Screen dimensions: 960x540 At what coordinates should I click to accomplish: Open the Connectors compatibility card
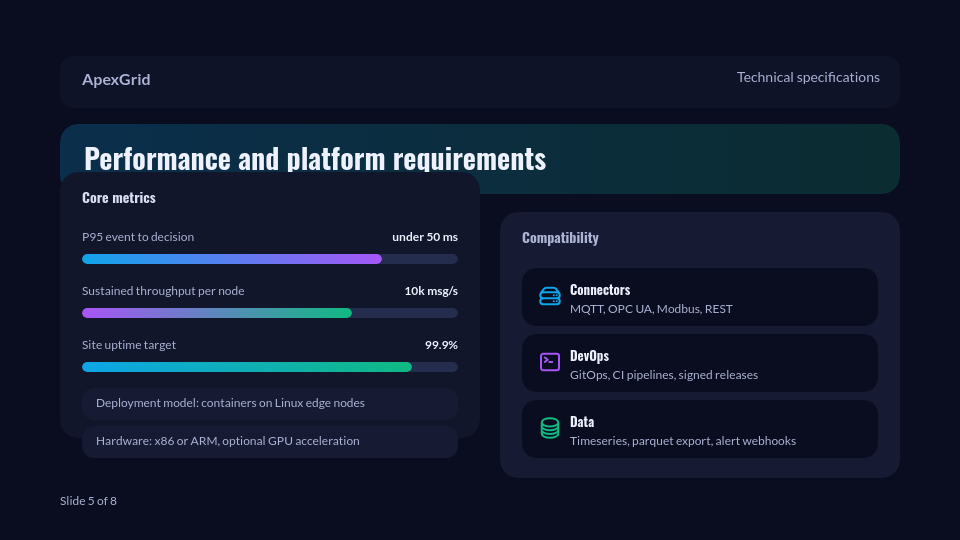pyautogui.click(x=700, y=297)
